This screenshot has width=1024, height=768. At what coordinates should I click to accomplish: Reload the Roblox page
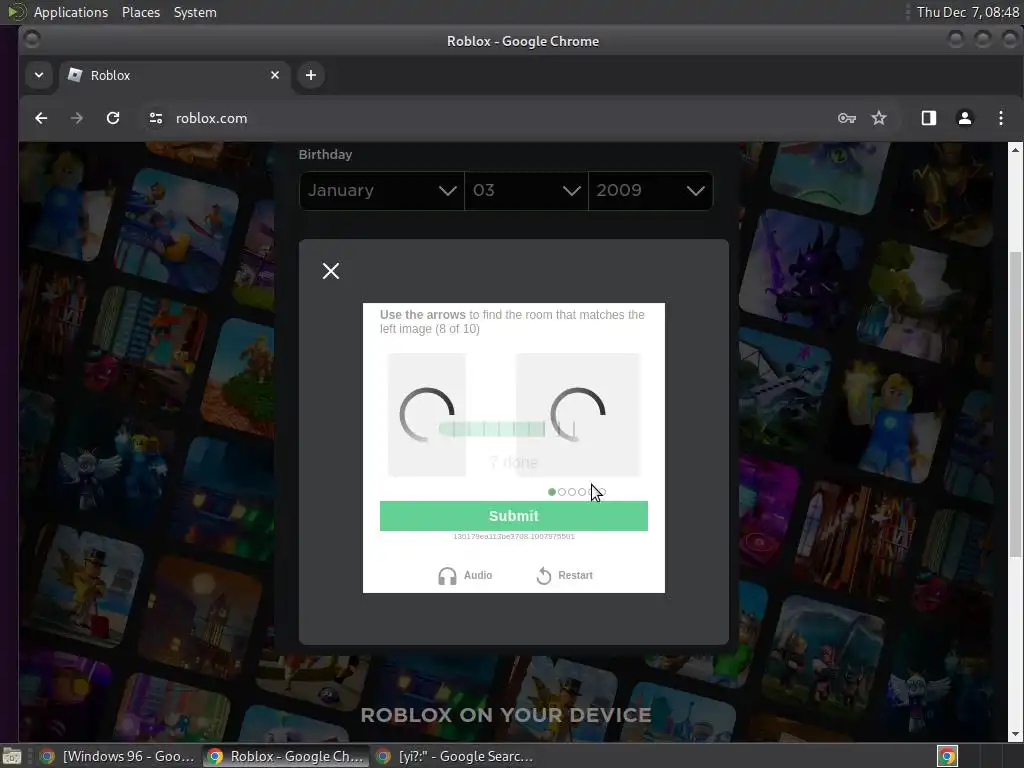(113, 118)
